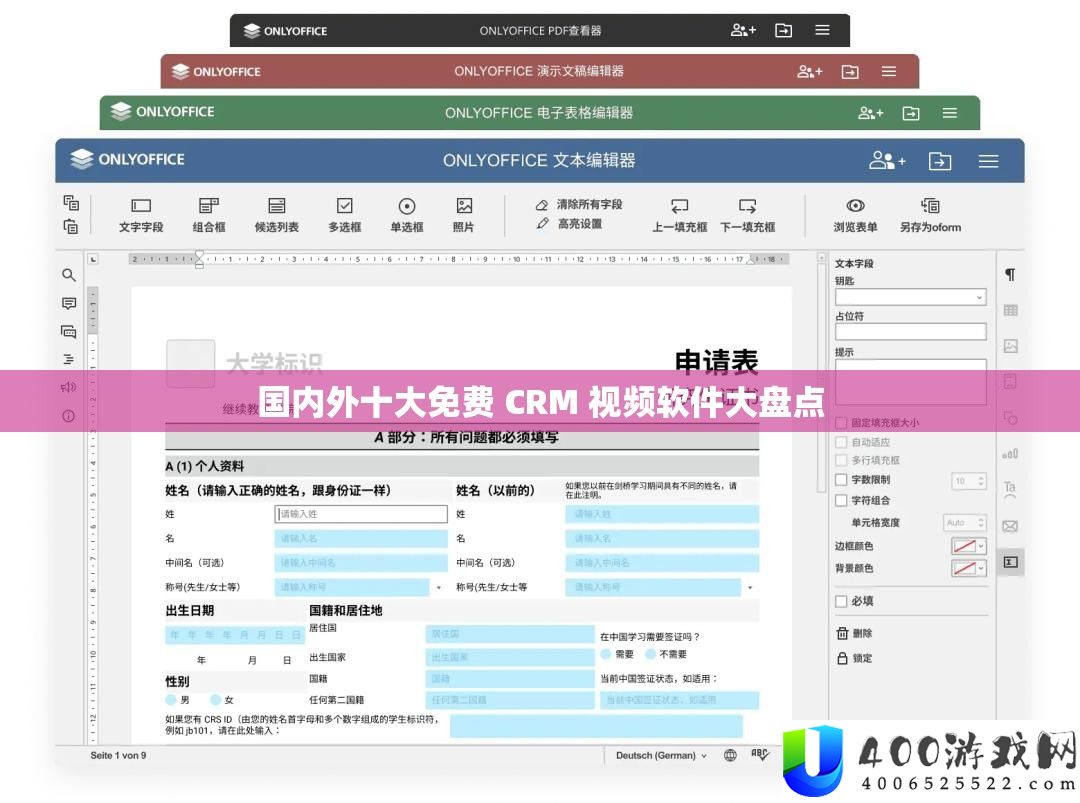Open 高亮设置 highlight settings
The image size is (1080, 803).
tap(570, 224)
